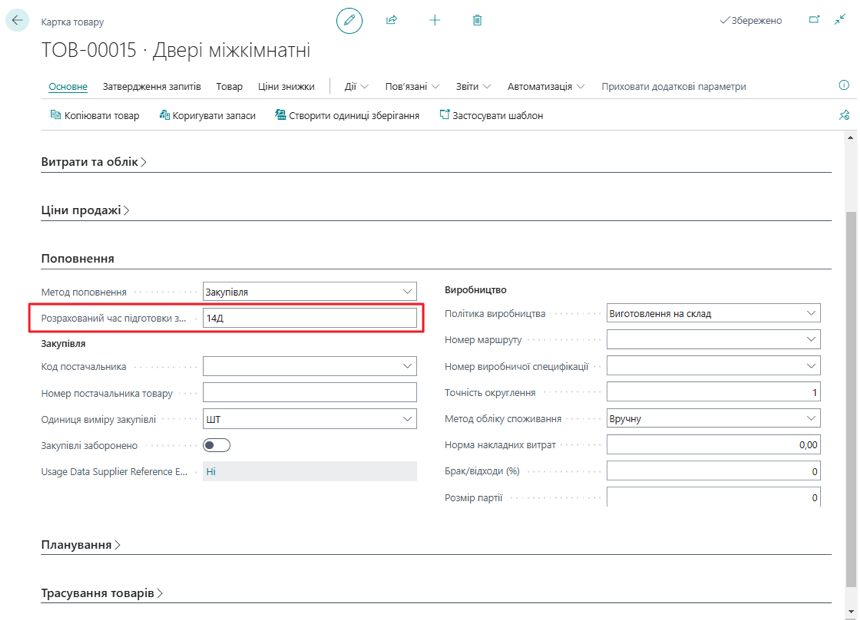Image resolution: width=860 pixels, height=620 pixels.
Task: Click the Копіювати товар button
Action: pos(95,116)
